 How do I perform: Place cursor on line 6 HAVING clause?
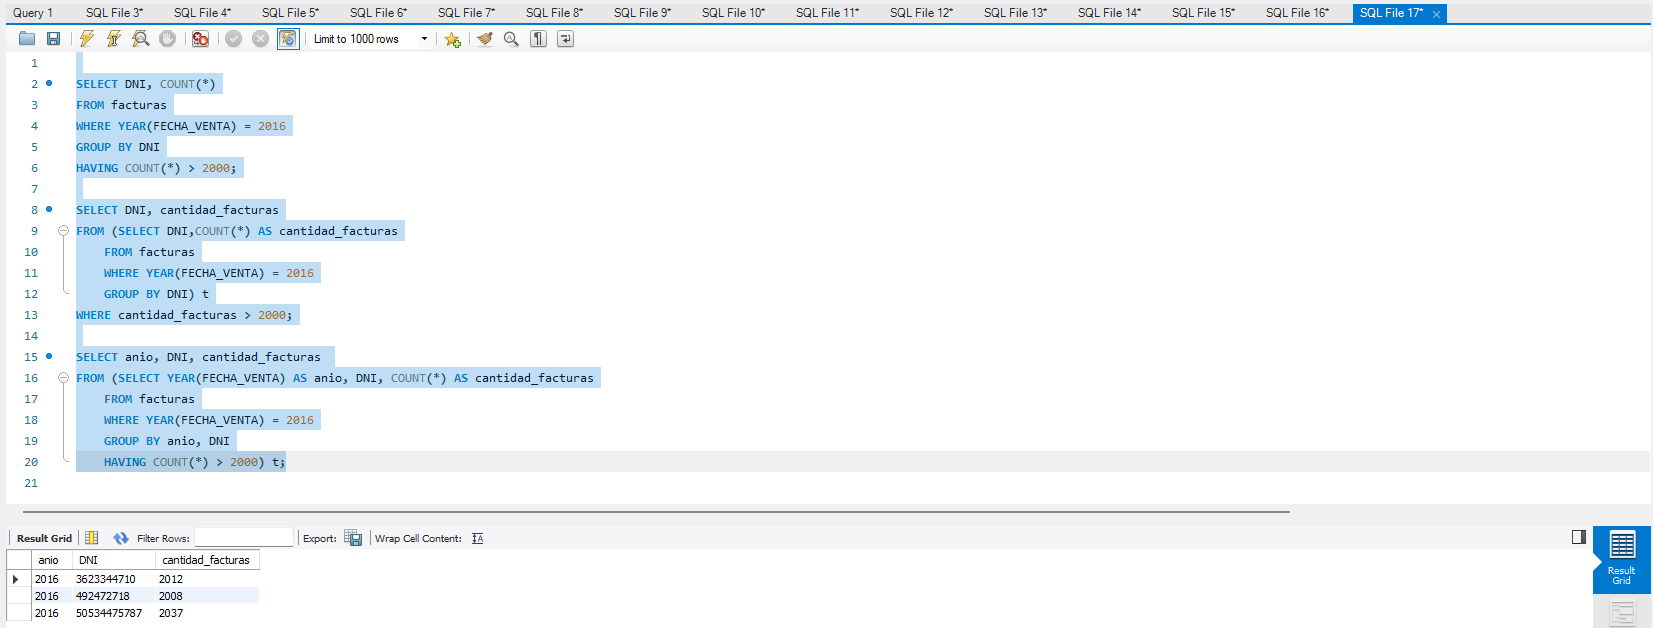pyautogui.click(x=156, y=168)
